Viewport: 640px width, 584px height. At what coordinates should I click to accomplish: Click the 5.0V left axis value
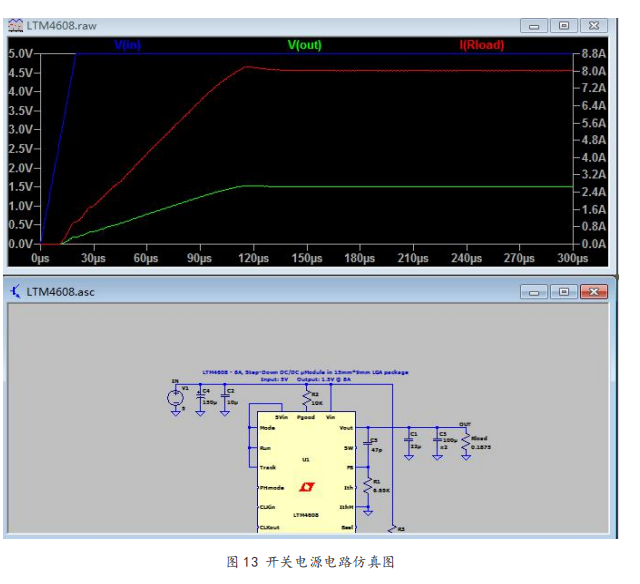(x=21, y=53)
